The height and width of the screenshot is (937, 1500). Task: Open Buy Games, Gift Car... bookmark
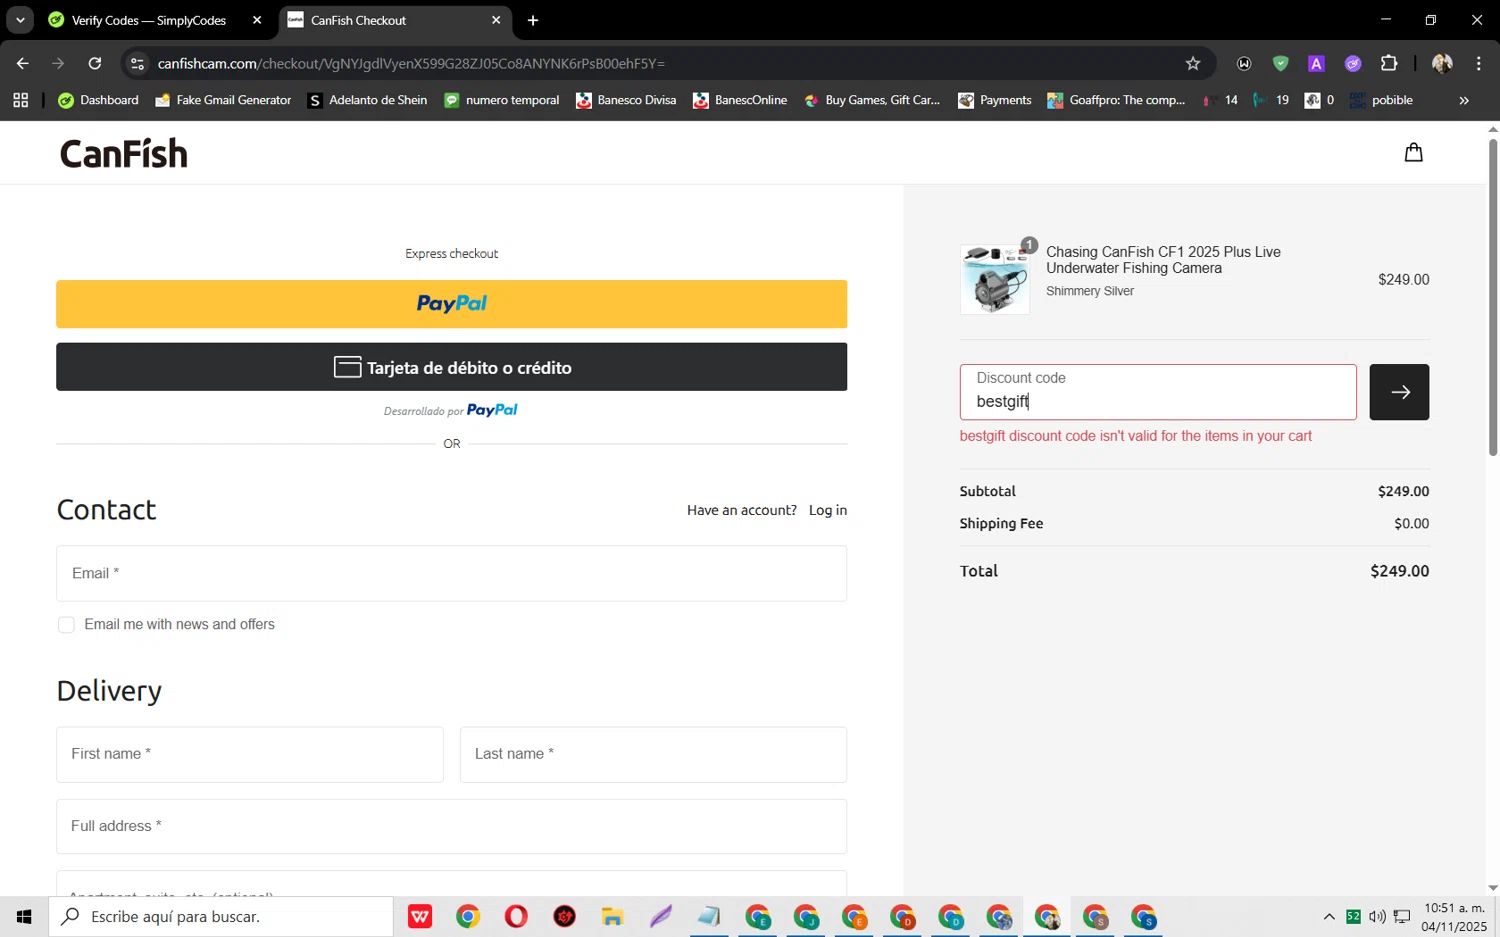point(871,100)
